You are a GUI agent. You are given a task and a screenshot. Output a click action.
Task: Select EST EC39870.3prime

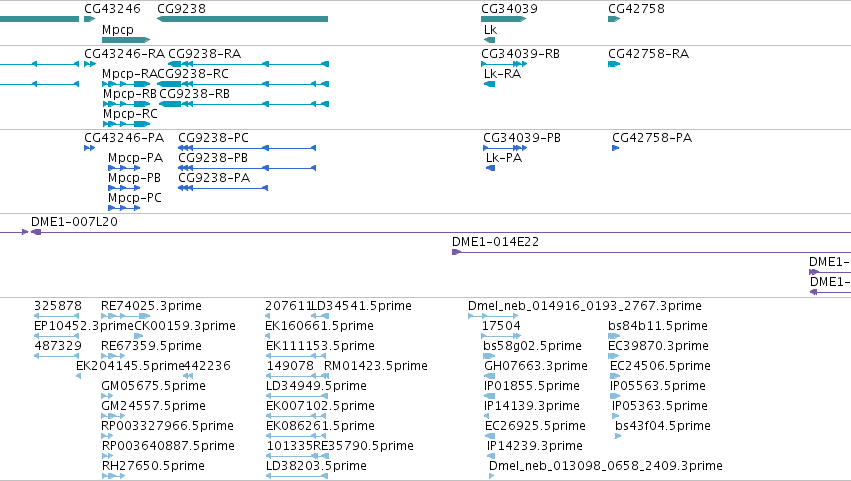point(659,346)
